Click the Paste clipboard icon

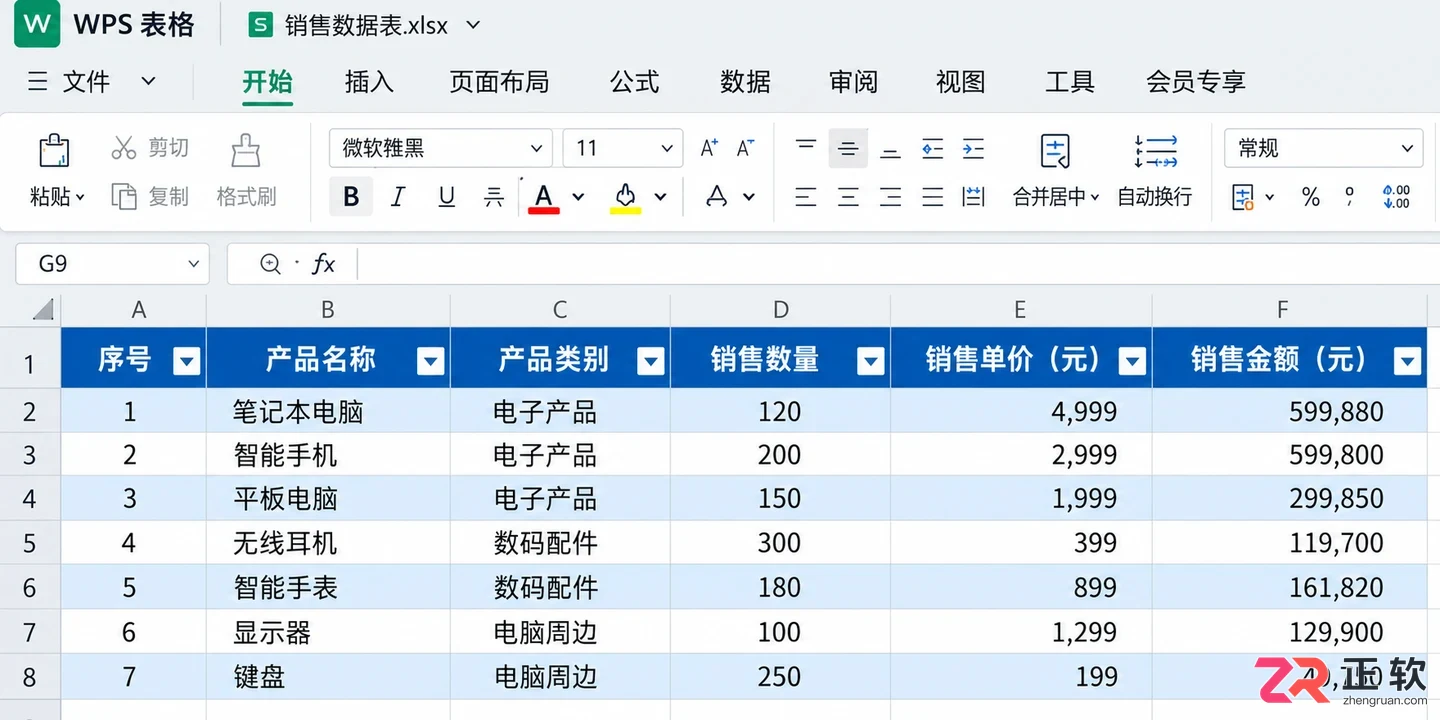[55, 150]
